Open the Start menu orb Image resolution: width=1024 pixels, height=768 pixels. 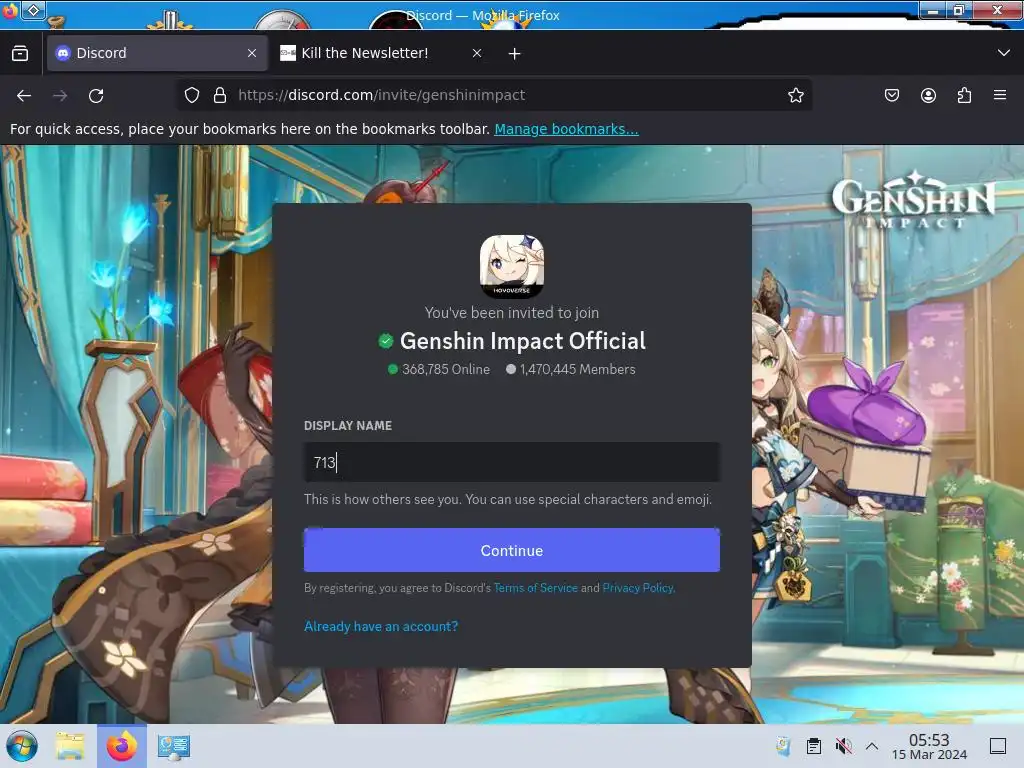point(22,746)
